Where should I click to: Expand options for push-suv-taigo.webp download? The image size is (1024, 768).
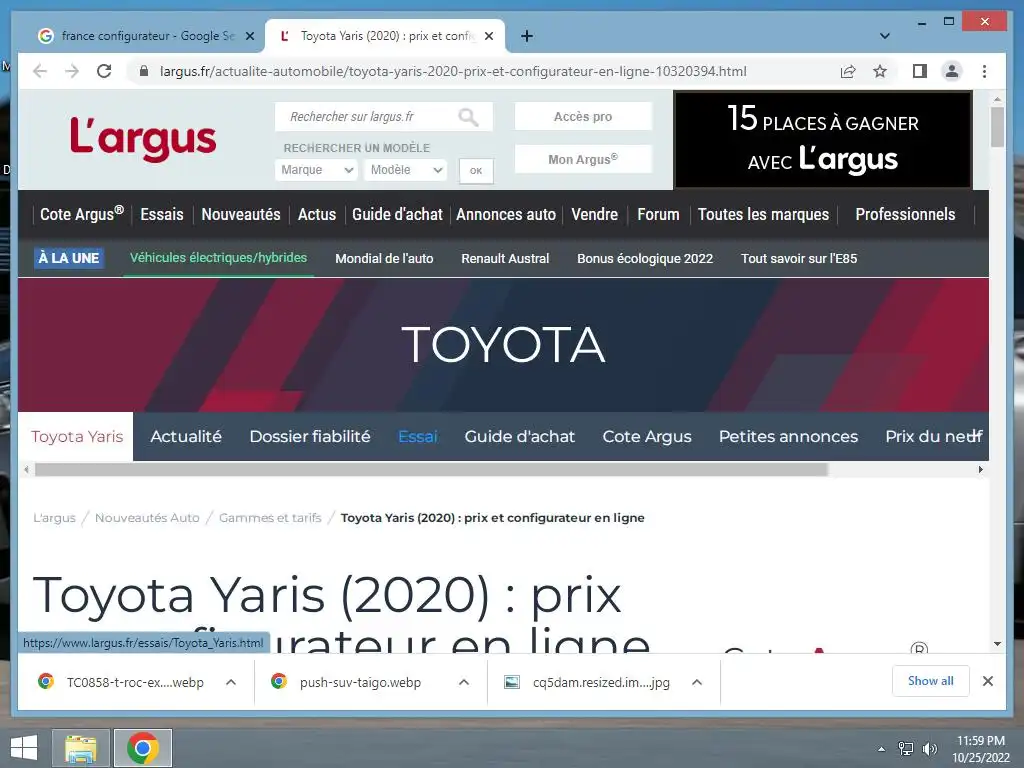[x=464, y=682]
